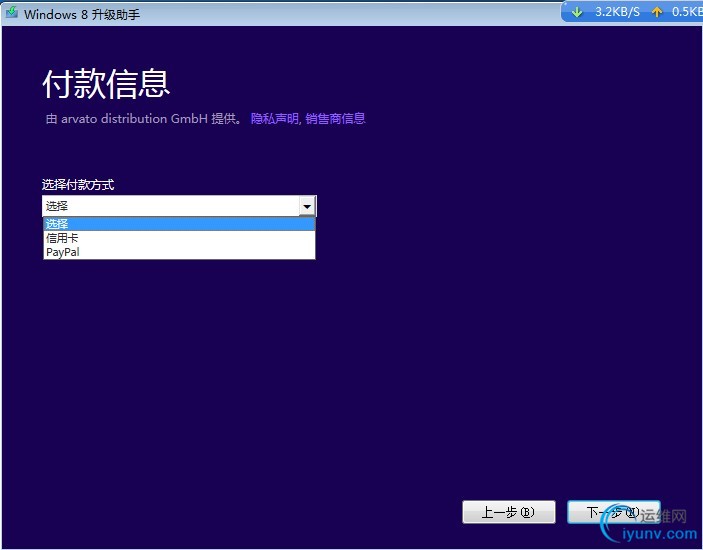Click the 3.2KB/S download speed reading
The image size is (703, 550).
pos(617,12)
